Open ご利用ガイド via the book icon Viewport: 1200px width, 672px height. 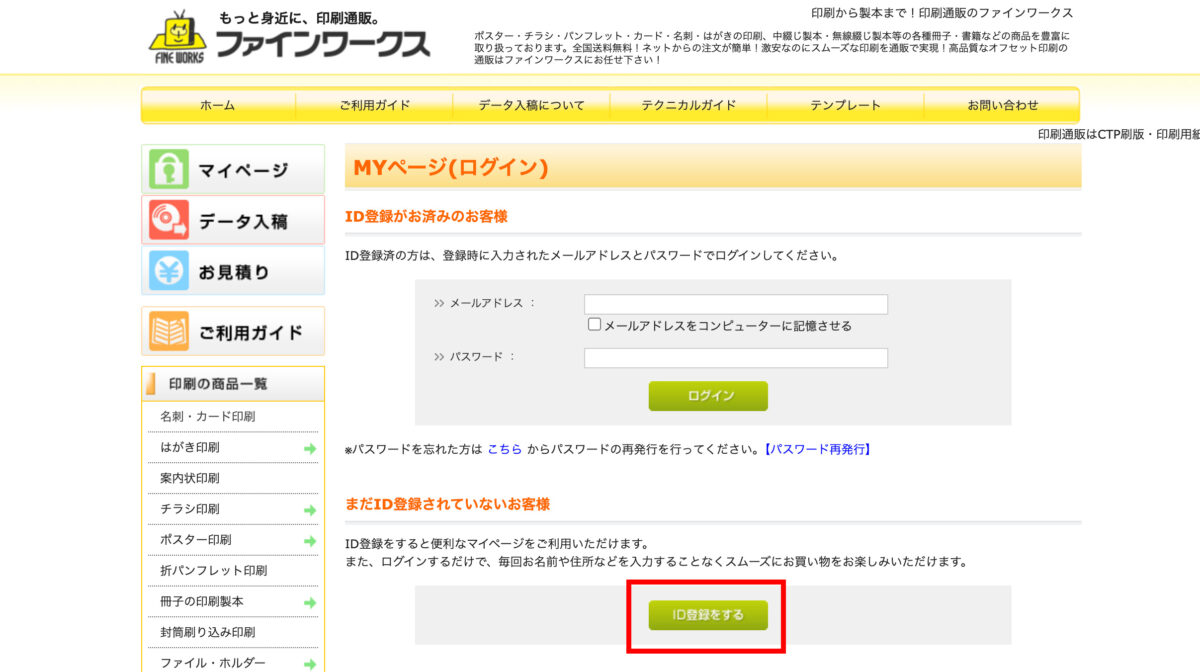[x=169, y=332]
